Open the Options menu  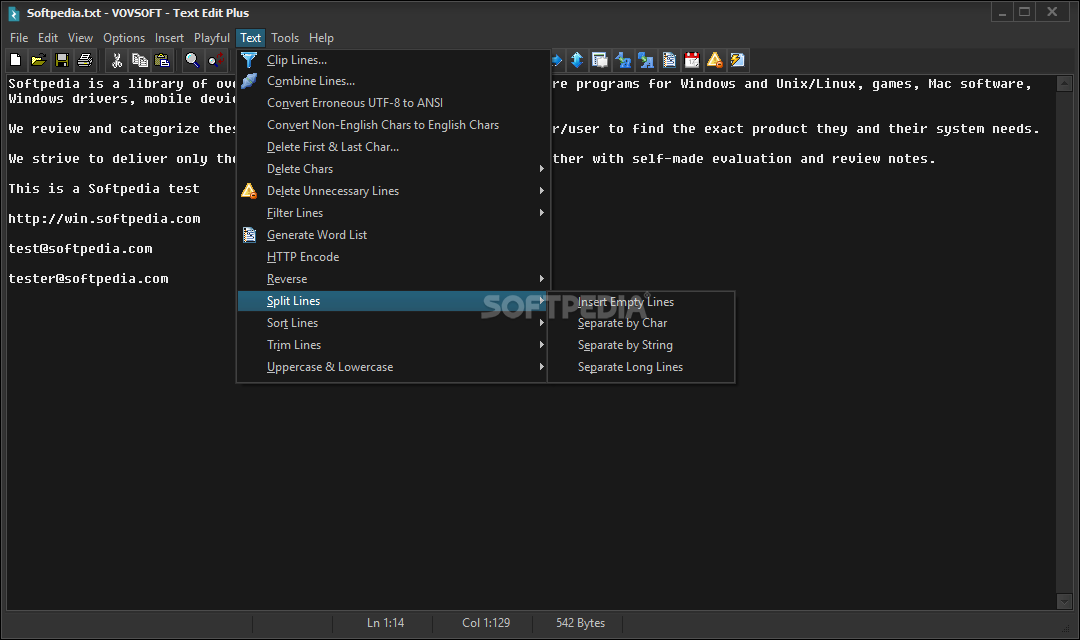pyautogui.click(x=124, y=38)
